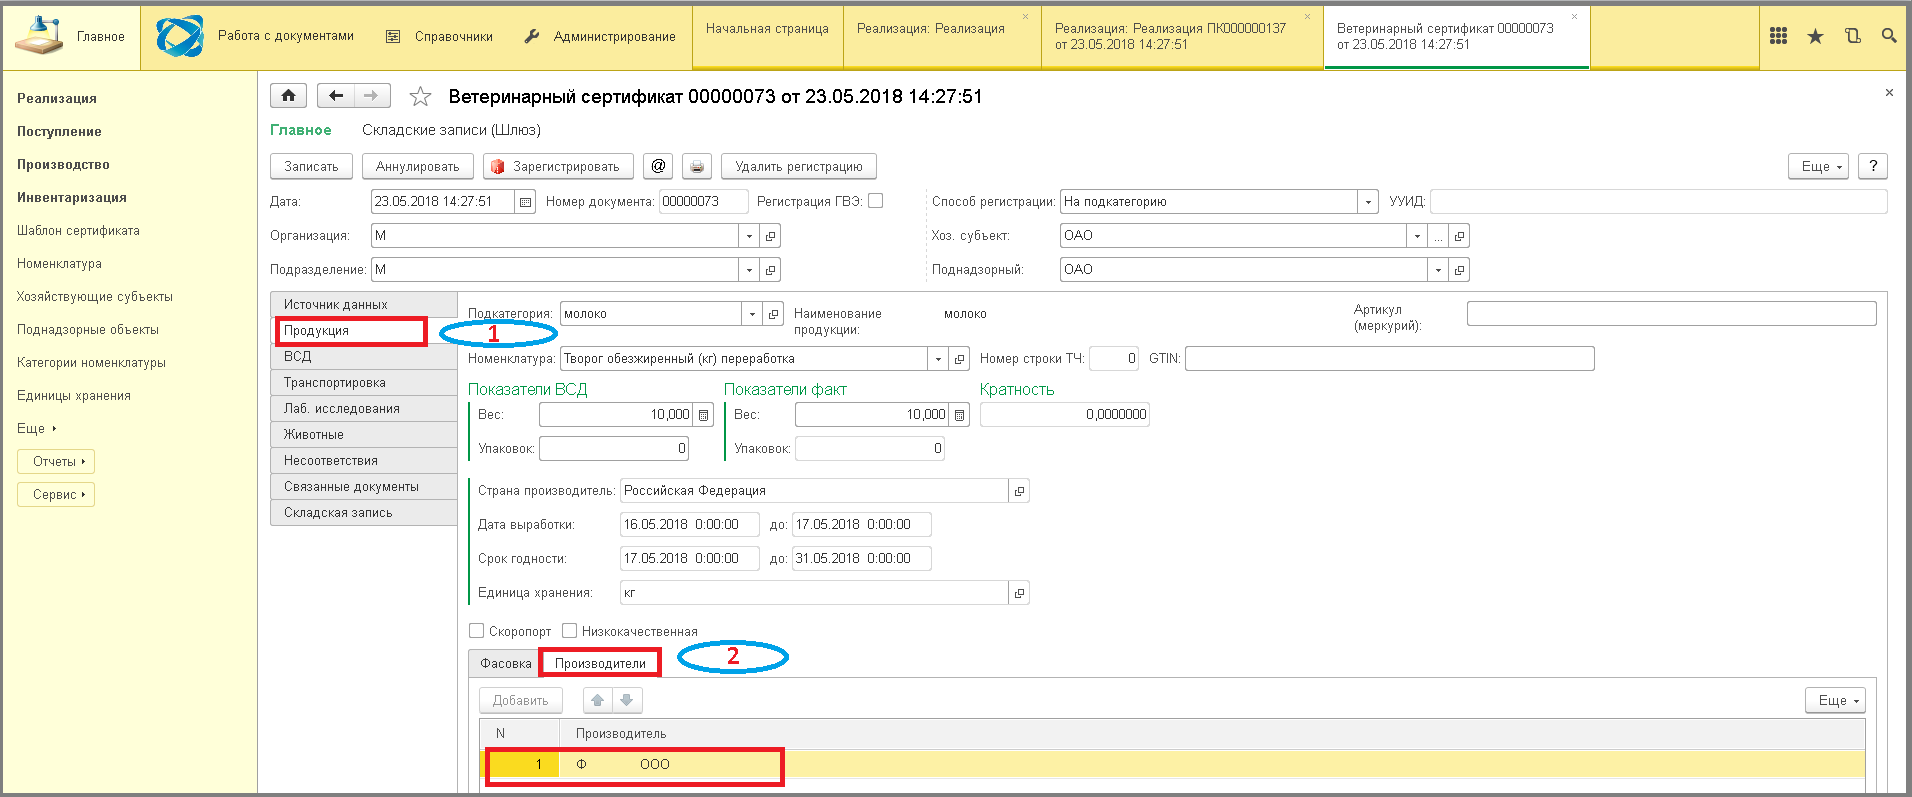1912x797 pixels.
Task: Open Главное section with lamp icon
Action: pos(71,36)
